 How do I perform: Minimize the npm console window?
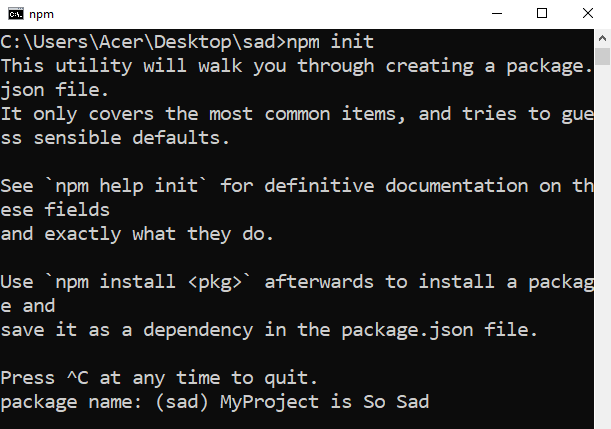495,13
